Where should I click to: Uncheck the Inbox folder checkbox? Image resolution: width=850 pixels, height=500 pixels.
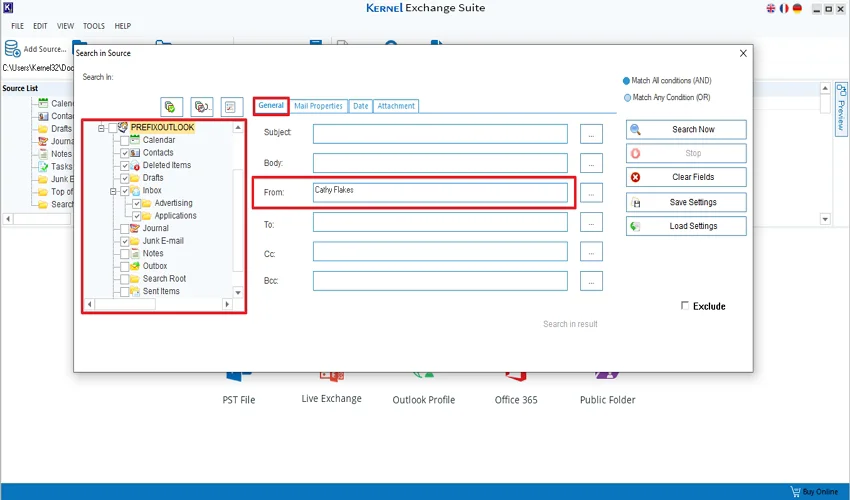(x=125, y=191)
